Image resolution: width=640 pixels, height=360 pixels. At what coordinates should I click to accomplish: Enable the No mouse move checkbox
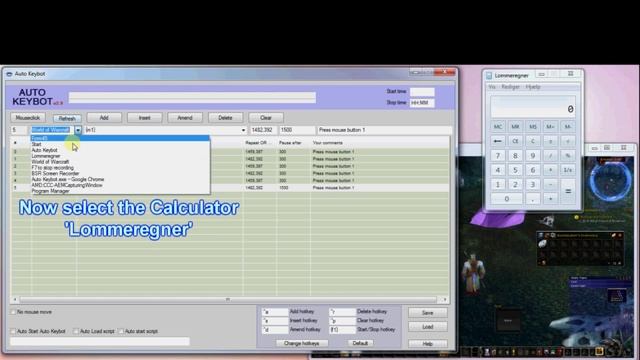13,312
